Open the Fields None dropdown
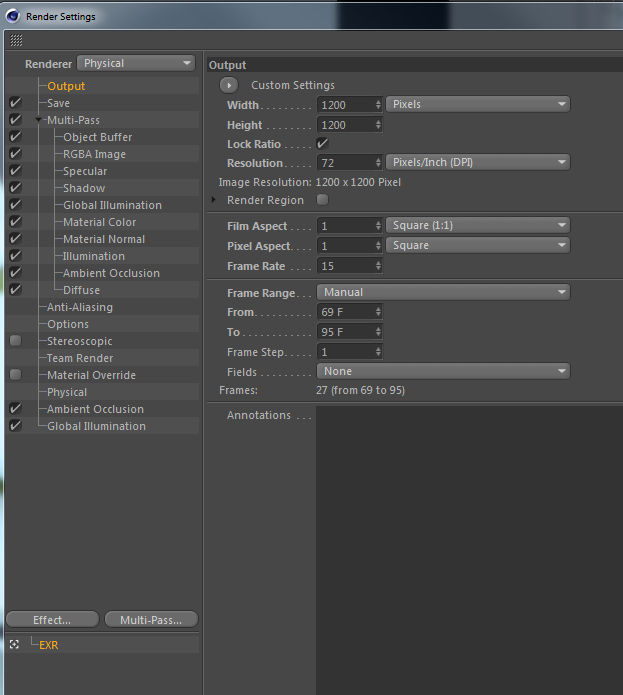This screenshot has height=695, width=623. point(444,371)
